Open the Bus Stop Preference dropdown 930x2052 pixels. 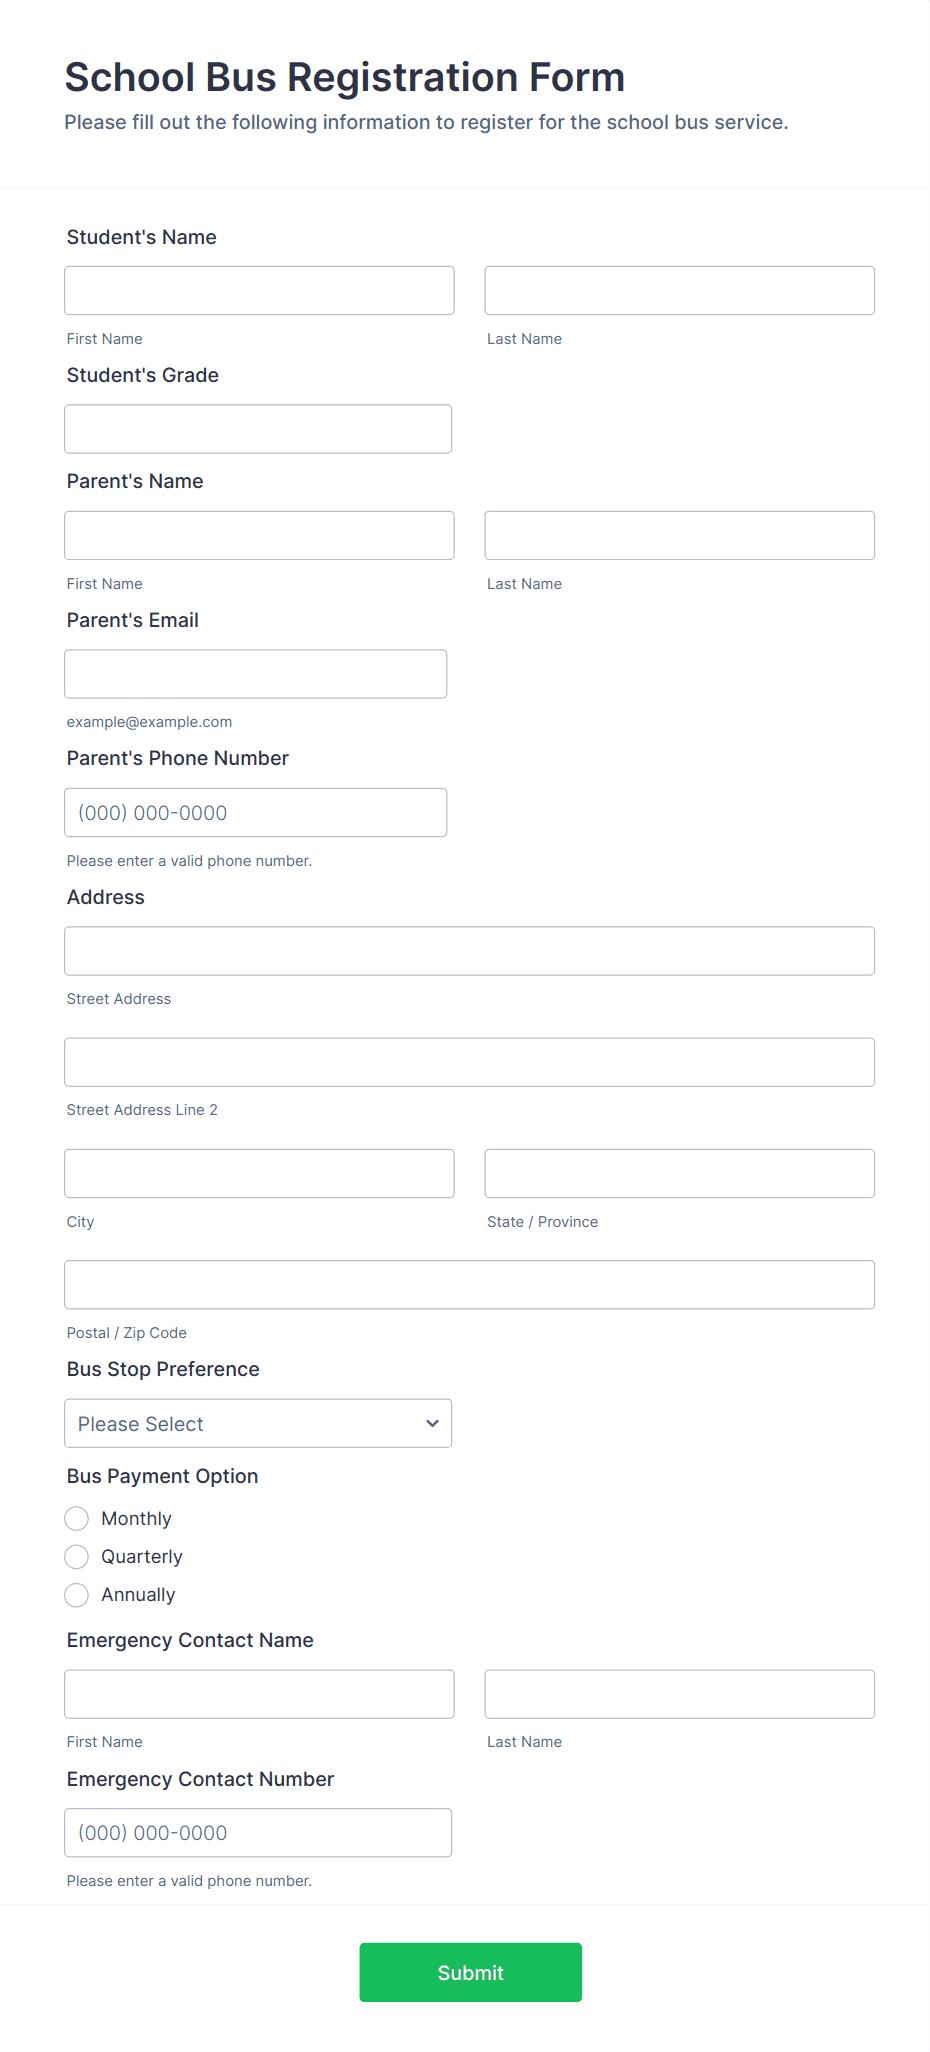(258, 1422)
